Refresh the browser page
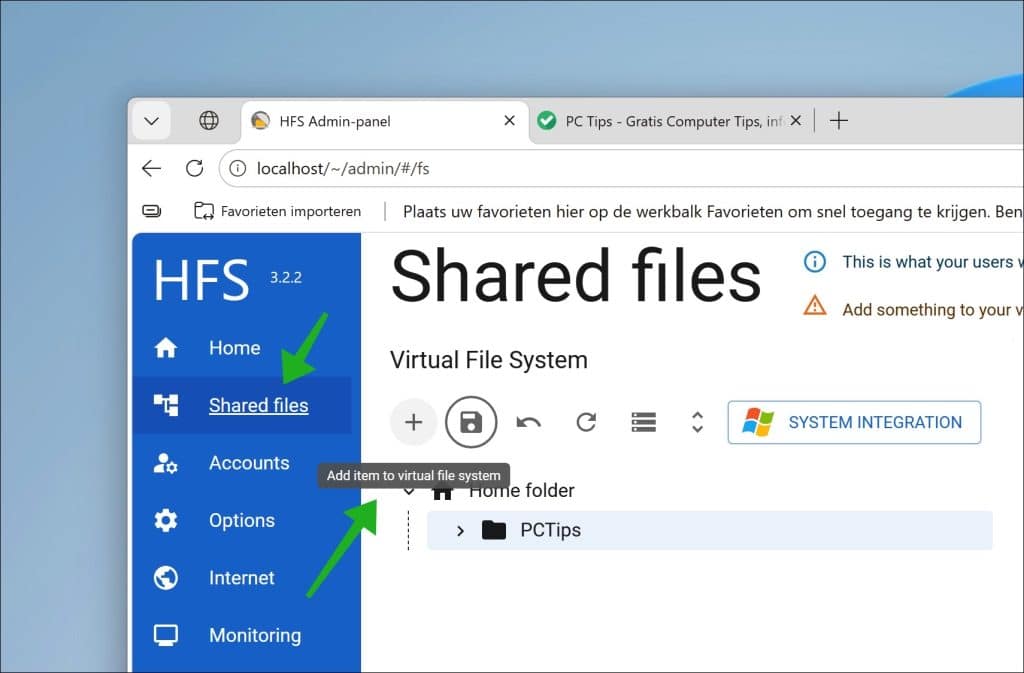The image size is (1024, 673). [x=195, y=168]
